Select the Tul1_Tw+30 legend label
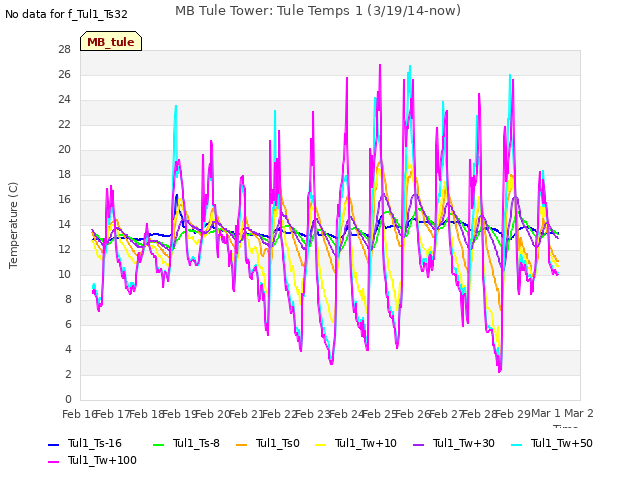Image resolution: width=640 pixels, height=480 pixels. pos(464,444)
